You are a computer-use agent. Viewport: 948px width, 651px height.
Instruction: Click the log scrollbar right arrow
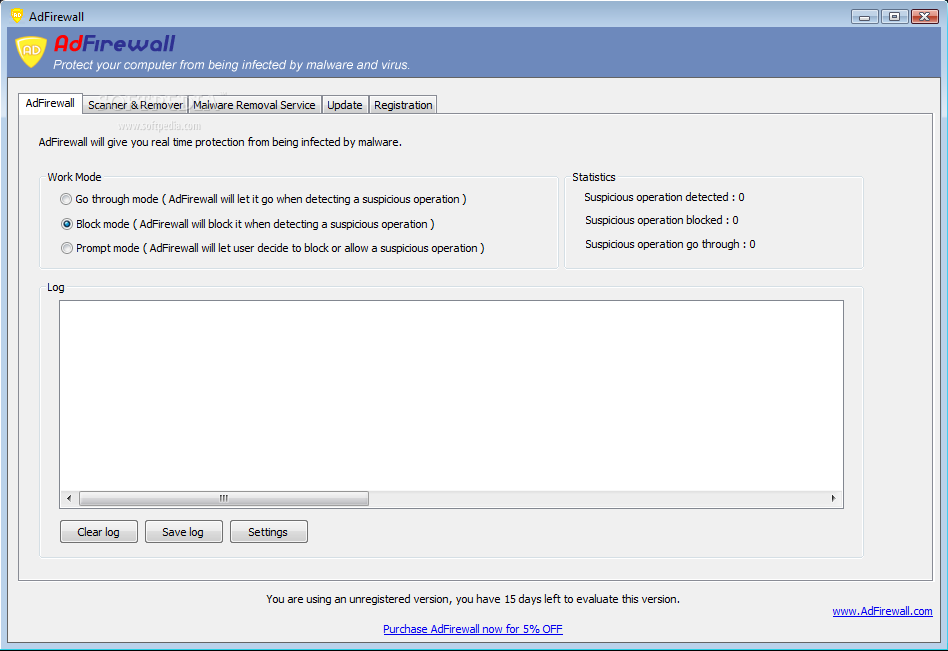pyautogui.click(x=833, y=499)
